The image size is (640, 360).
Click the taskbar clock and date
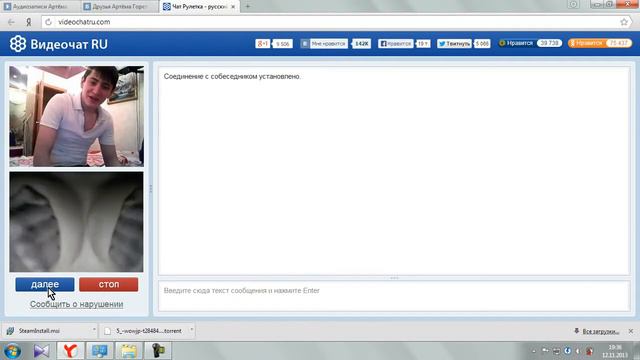615,351
